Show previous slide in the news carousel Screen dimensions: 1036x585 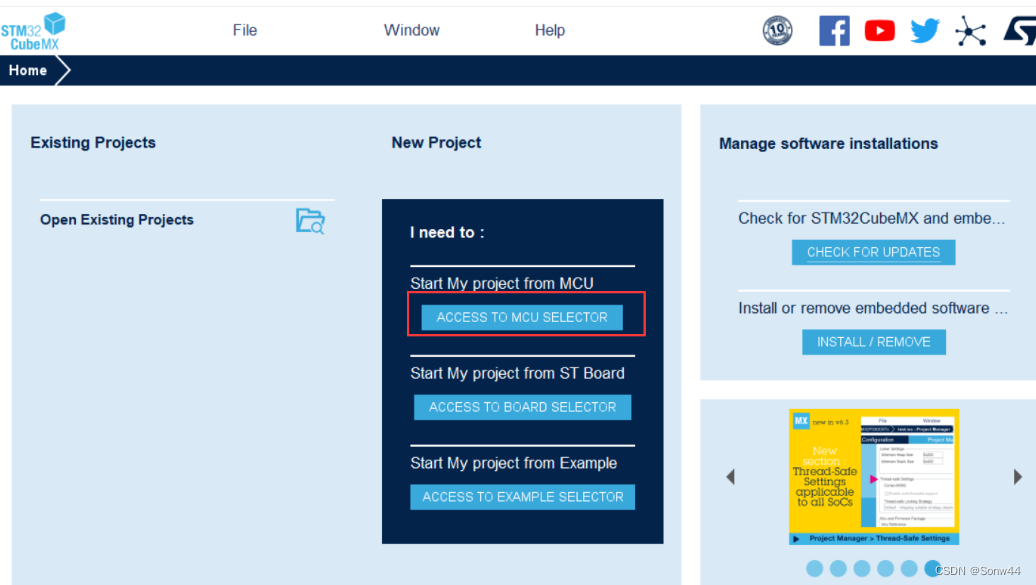(x=731, y=477)
